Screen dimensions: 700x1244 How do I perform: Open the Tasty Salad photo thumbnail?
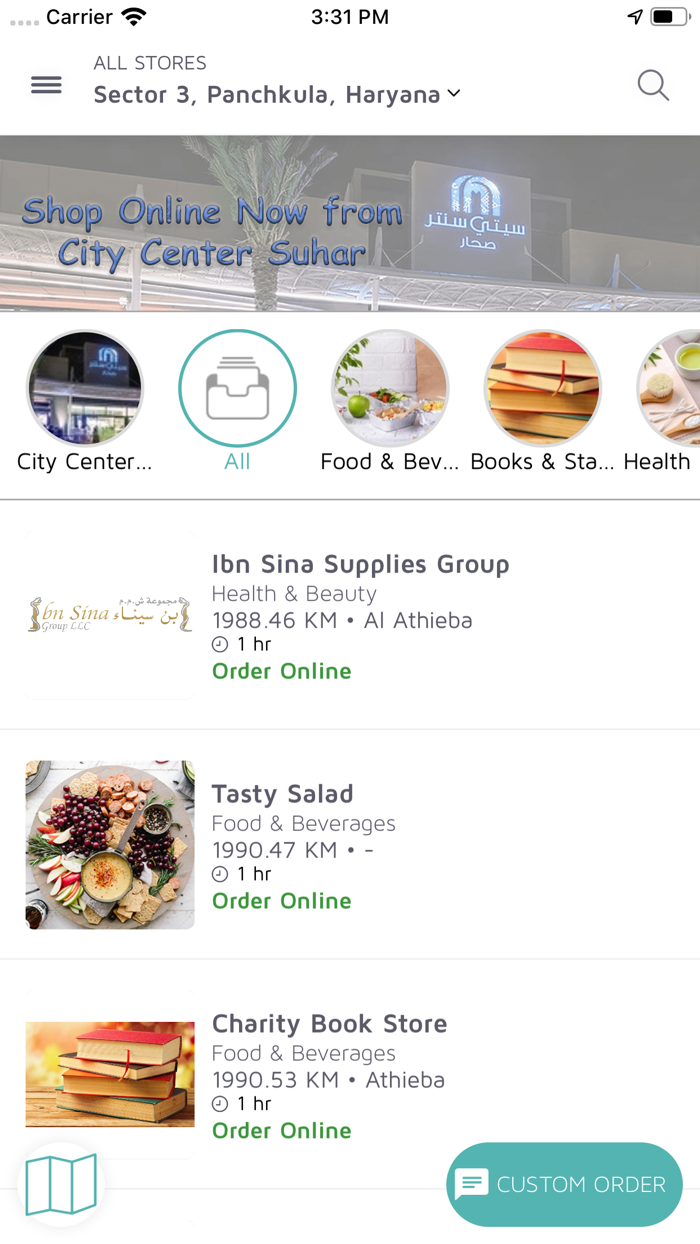tap(110, 845)
